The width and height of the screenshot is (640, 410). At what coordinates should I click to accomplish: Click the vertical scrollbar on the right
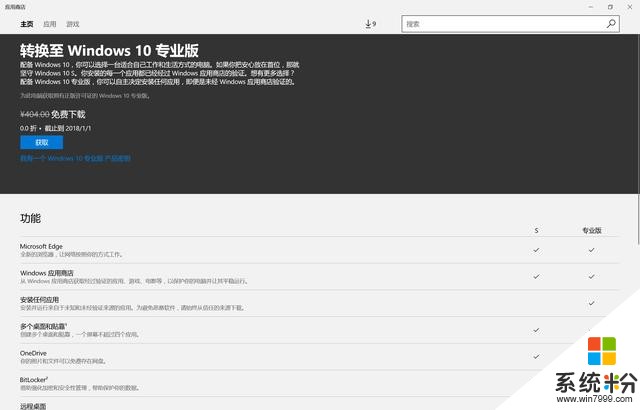(x=638, y=139)
